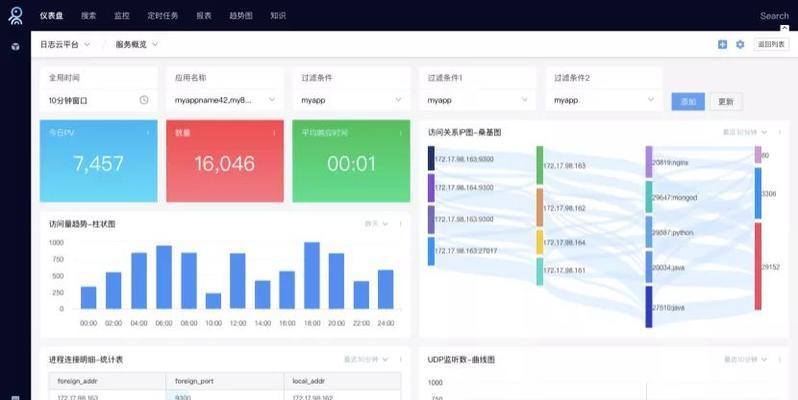Viewport: 798px width, 400px height.
Task: Open more options on 今日PV card
Action: pos(148,133)
